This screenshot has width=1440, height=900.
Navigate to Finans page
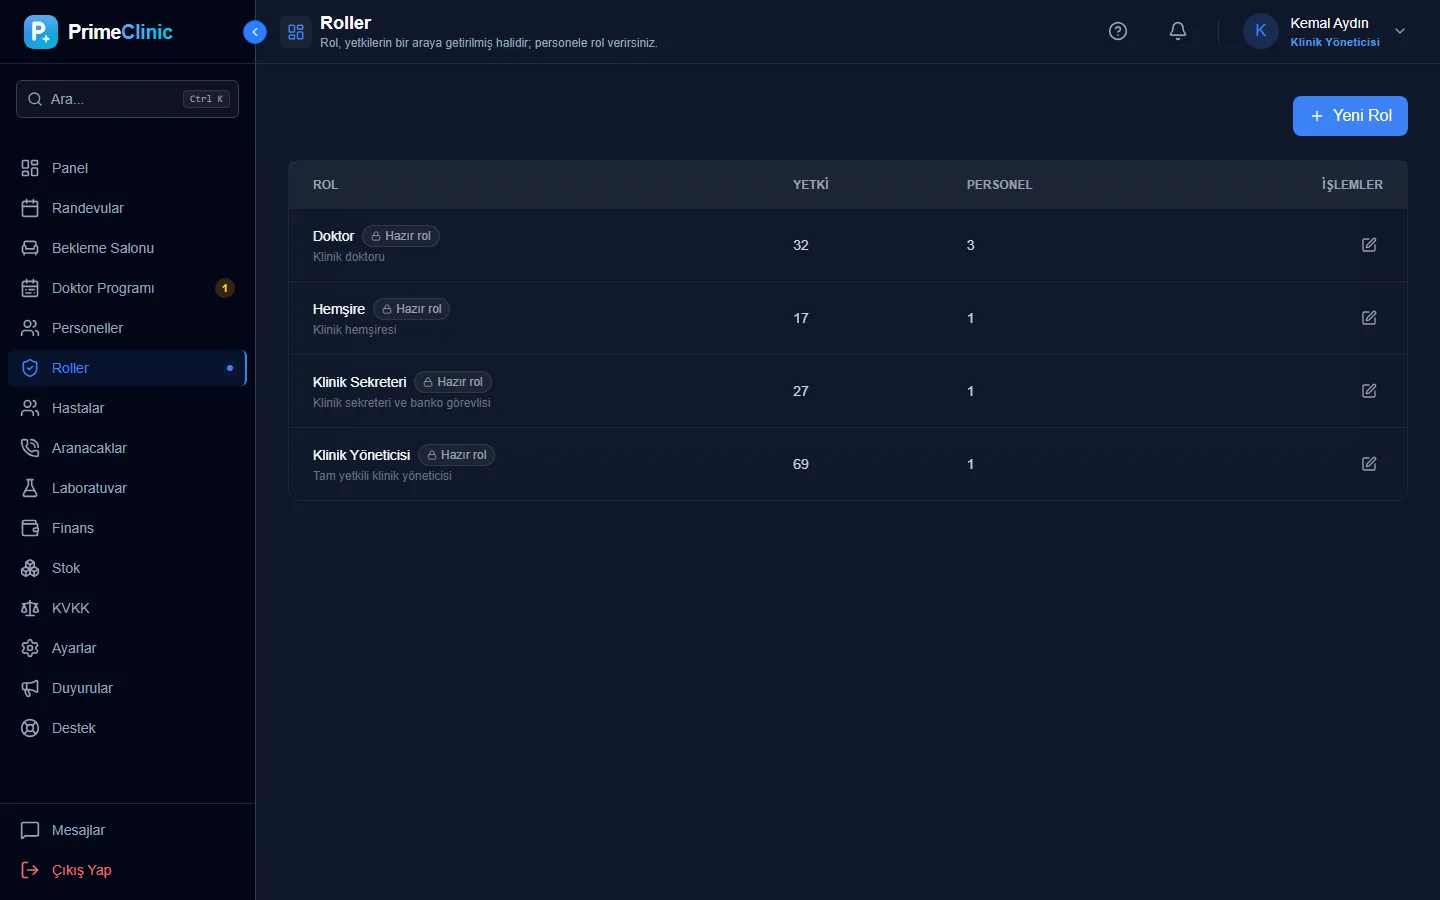127,528
